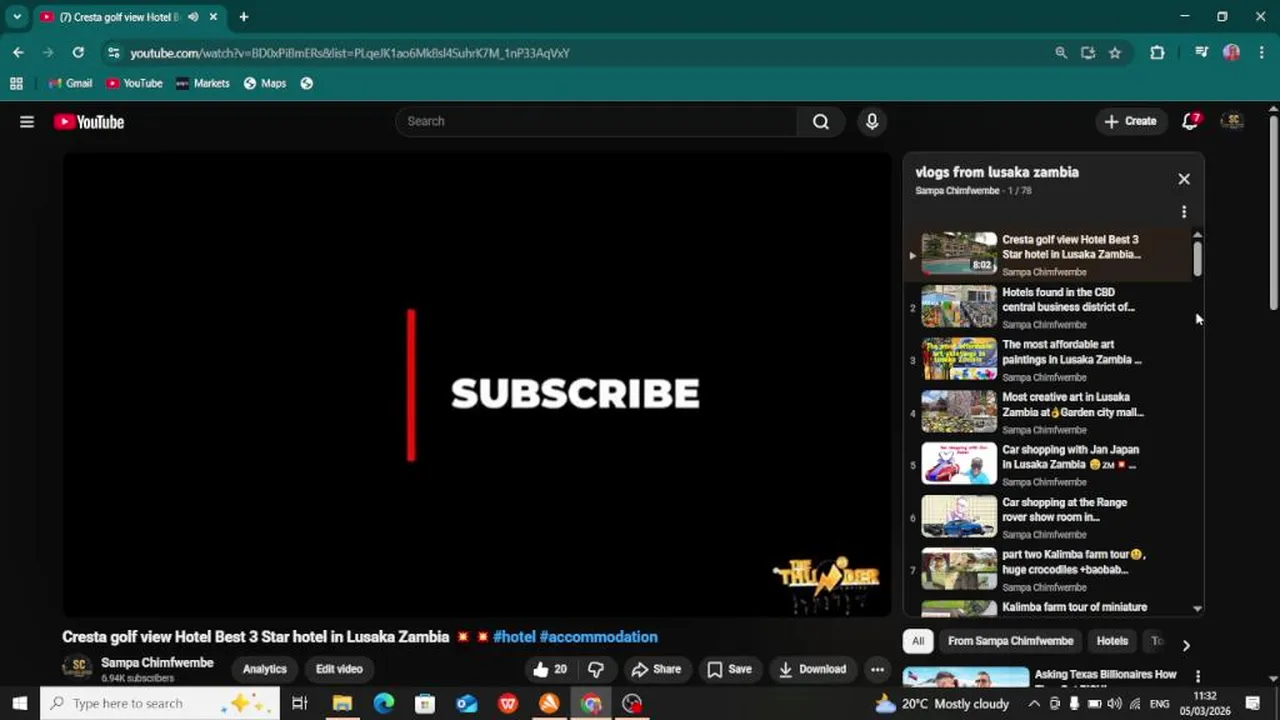
Task: Like the video with thumbs up
Action: [551, 670]
